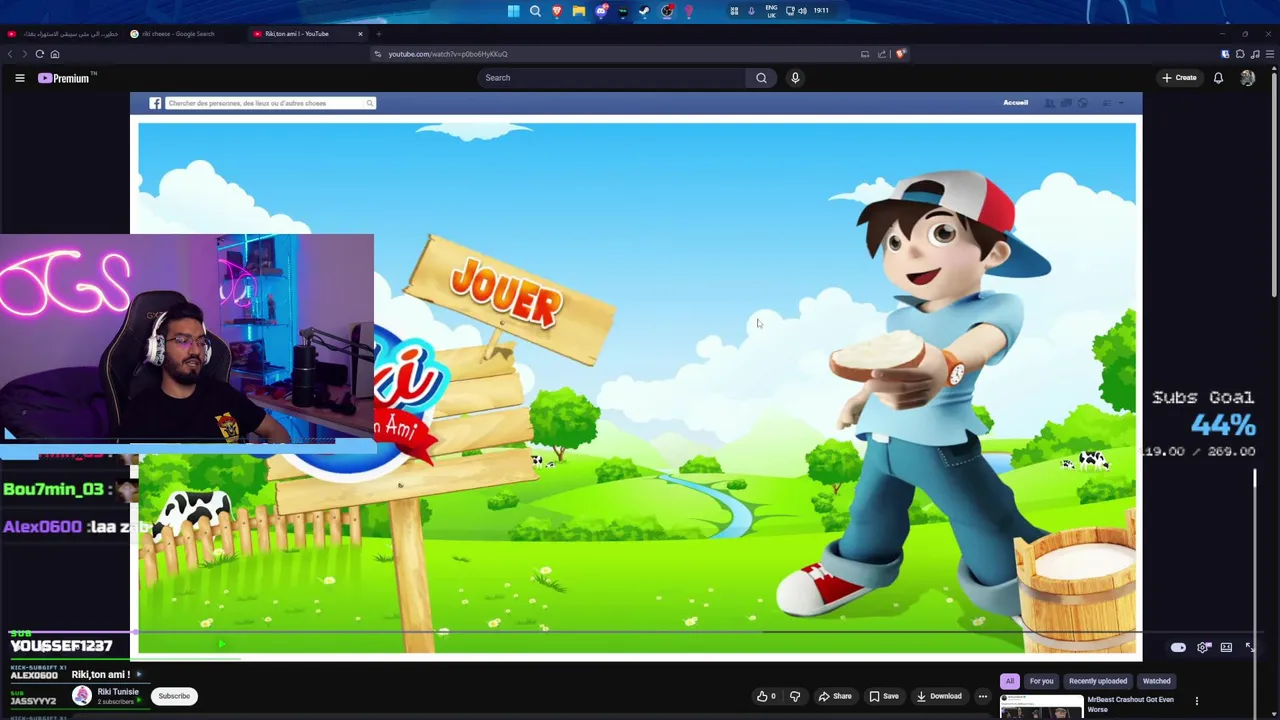Viewport: 1280px width, 720px height.
Task: Open more actions ellipsis under video
Action: [x=983, y=696]
